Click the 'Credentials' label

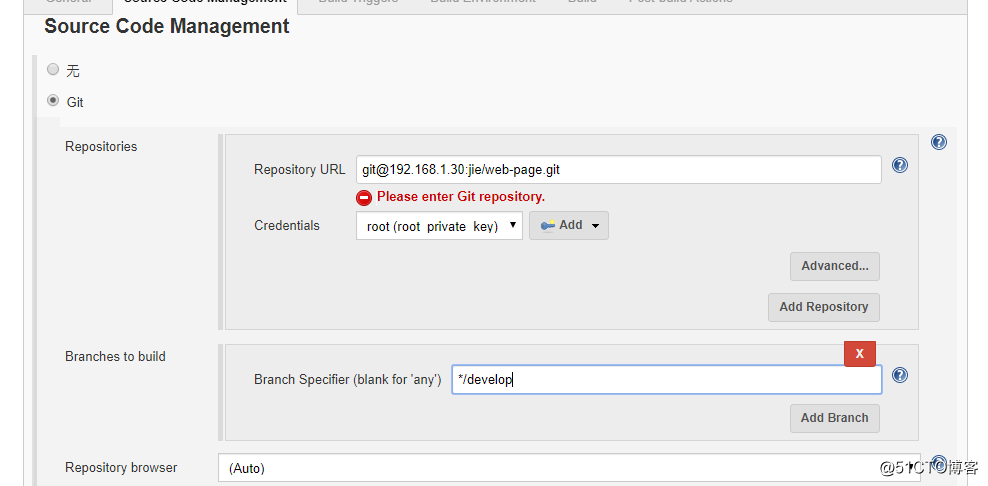287,226
